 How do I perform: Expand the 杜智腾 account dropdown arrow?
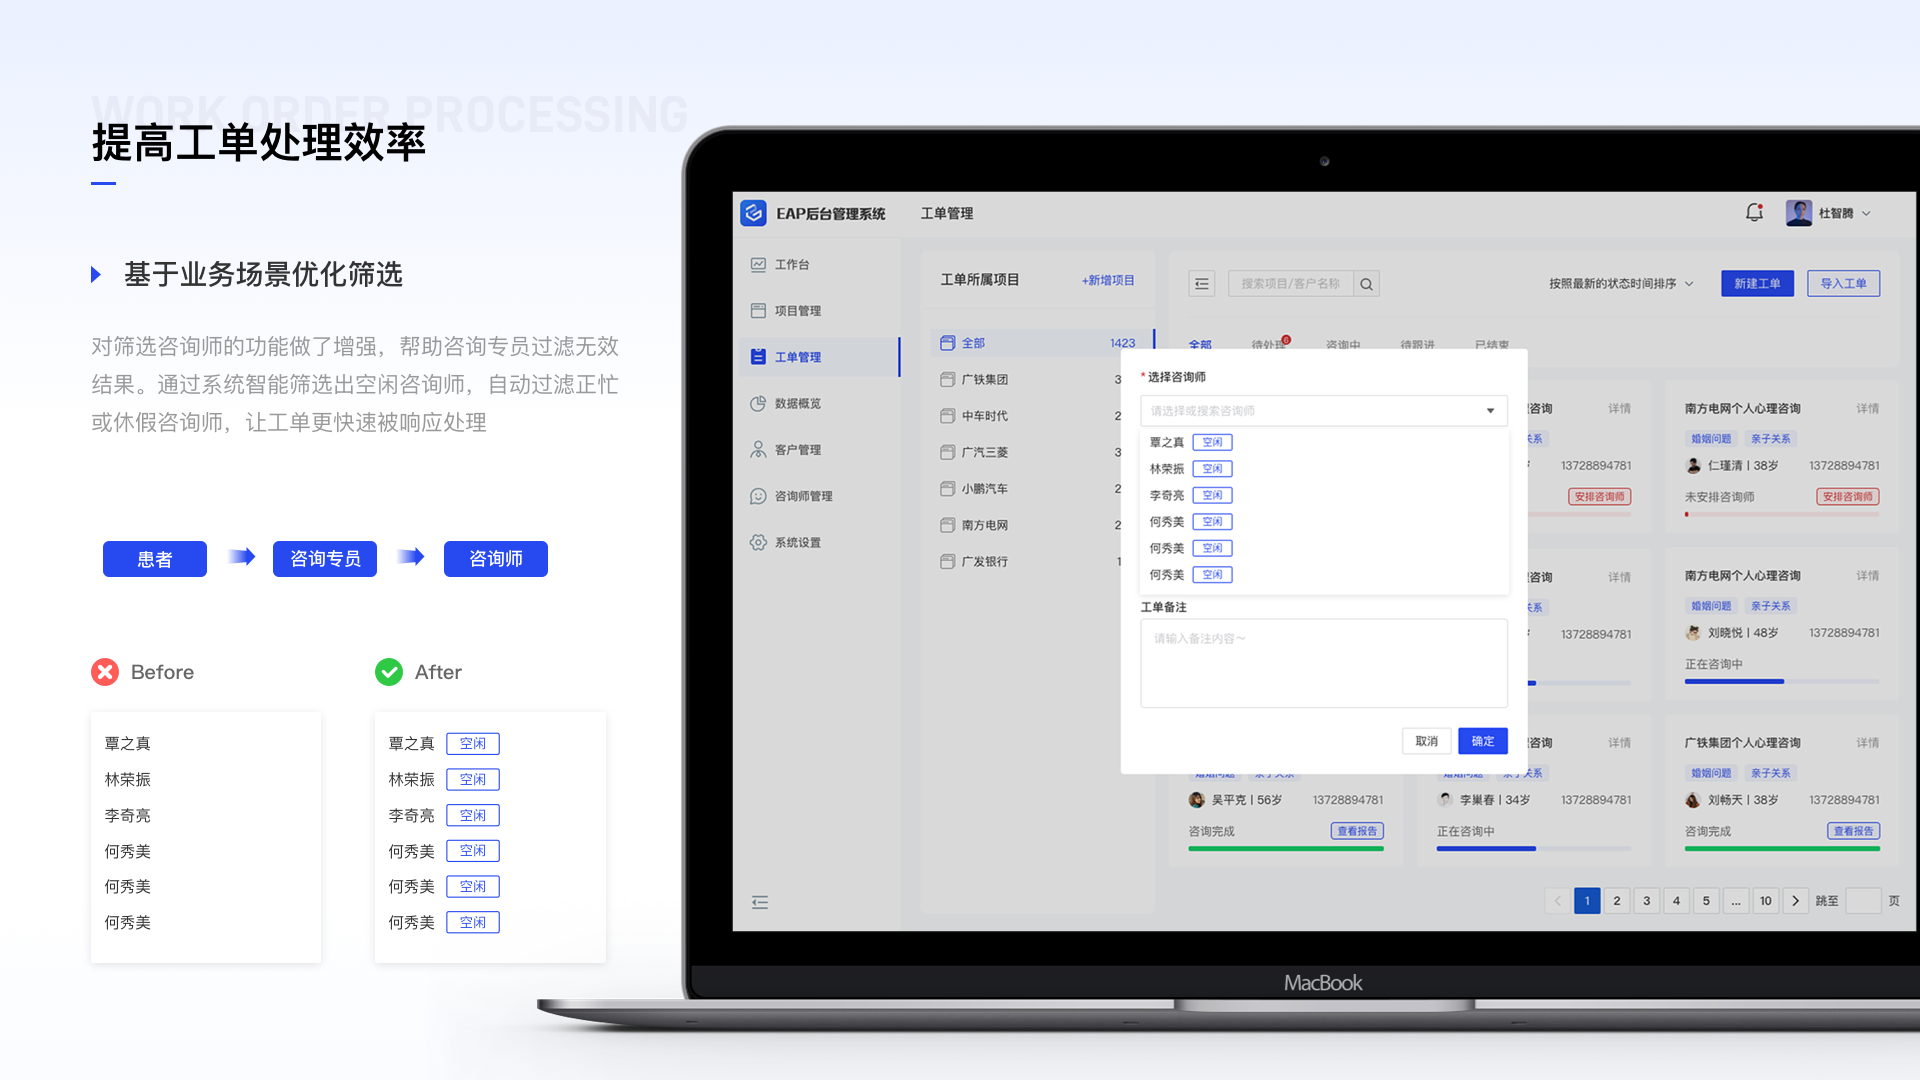[1866, 214]
